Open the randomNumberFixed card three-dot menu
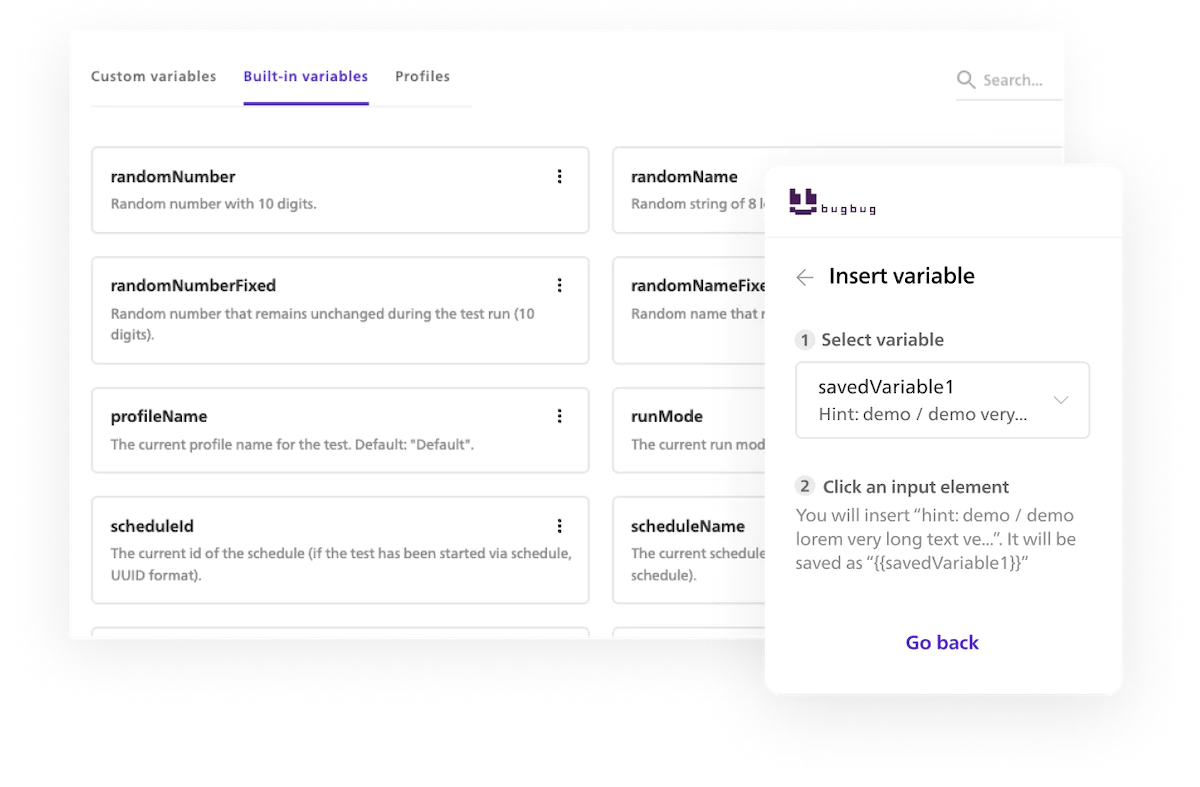This screenshot has height=787, width=1200. [559, 285]
